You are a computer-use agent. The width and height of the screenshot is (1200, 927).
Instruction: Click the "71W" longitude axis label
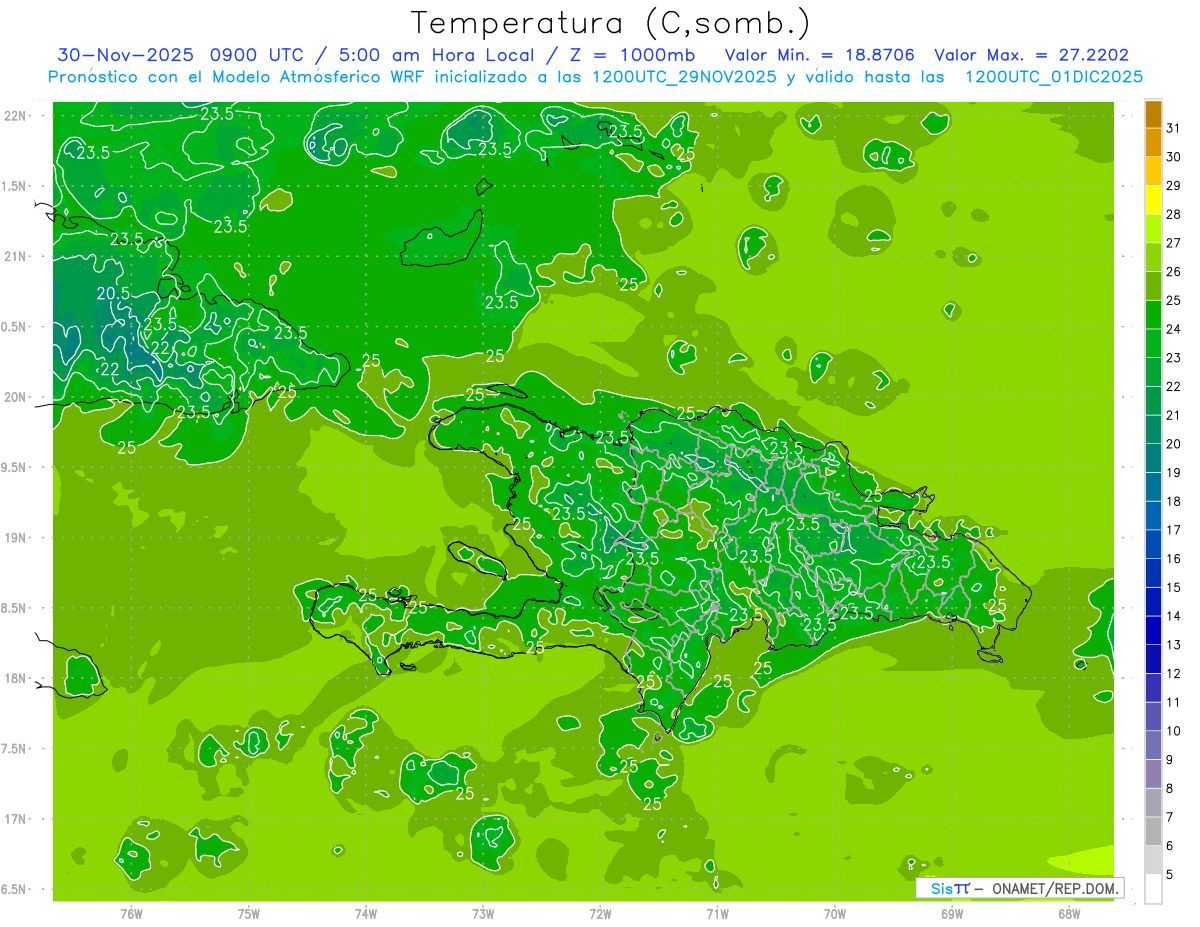(717, 914)
